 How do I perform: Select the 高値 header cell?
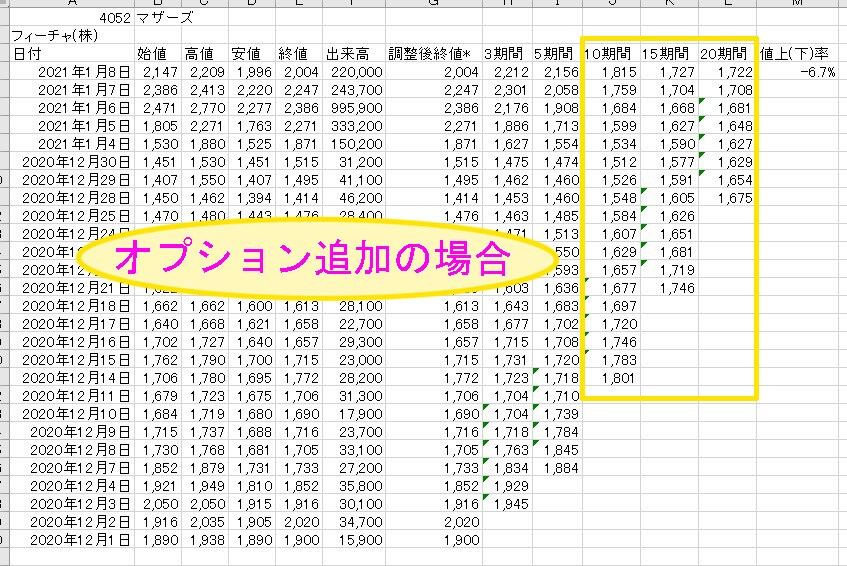click(205, 53)
